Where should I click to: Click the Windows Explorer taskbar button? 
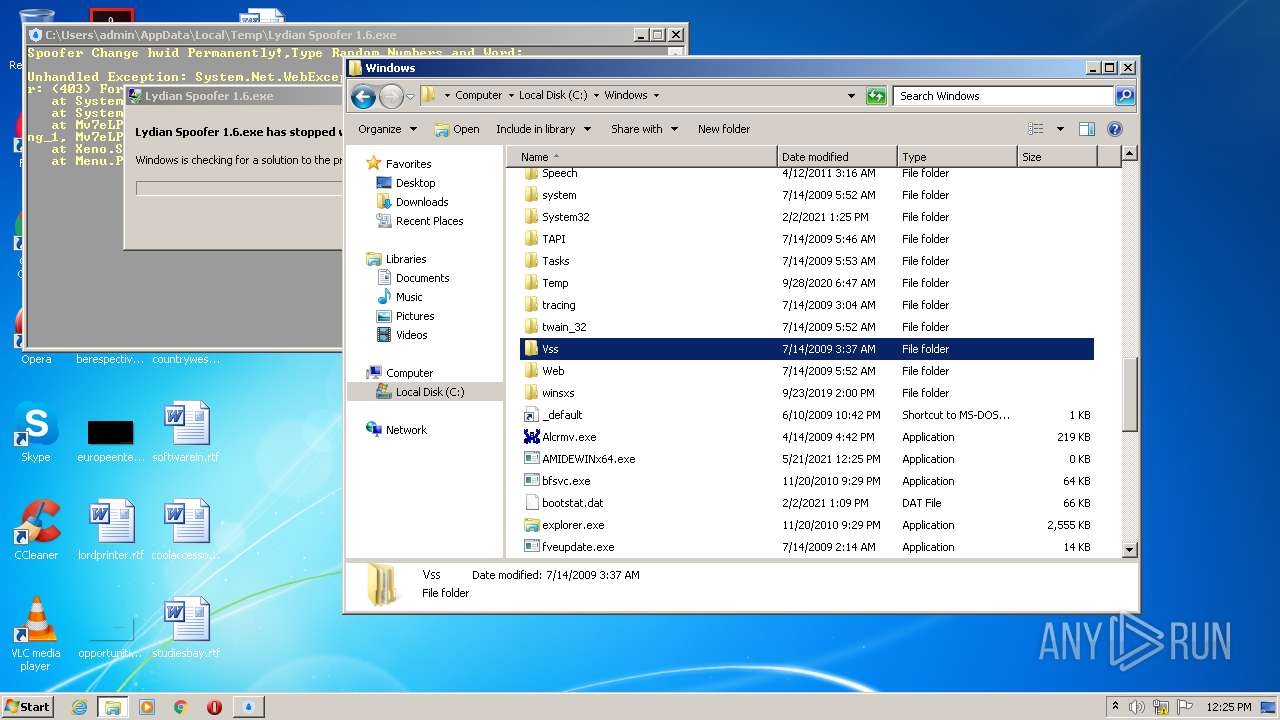[x=112, y=707]
